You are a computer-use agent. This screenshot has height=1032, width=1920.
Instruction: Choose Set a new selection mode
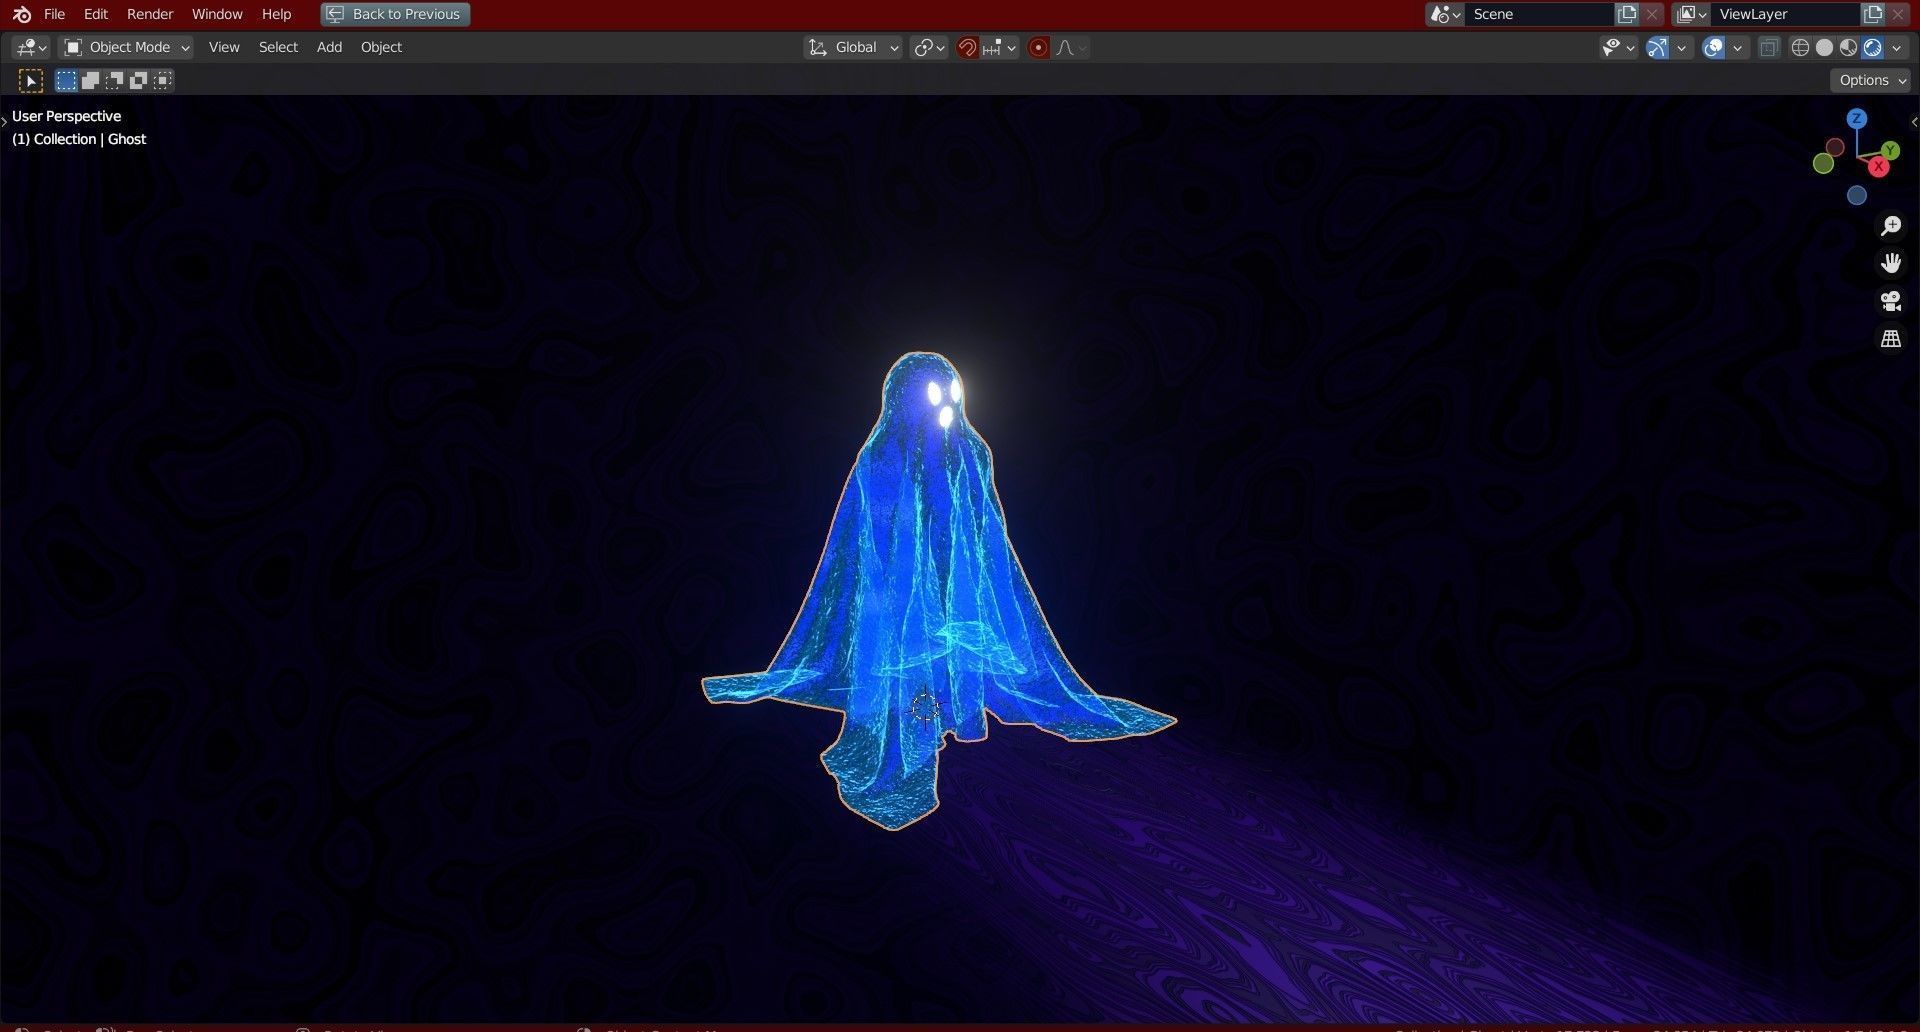click(66, 80)
